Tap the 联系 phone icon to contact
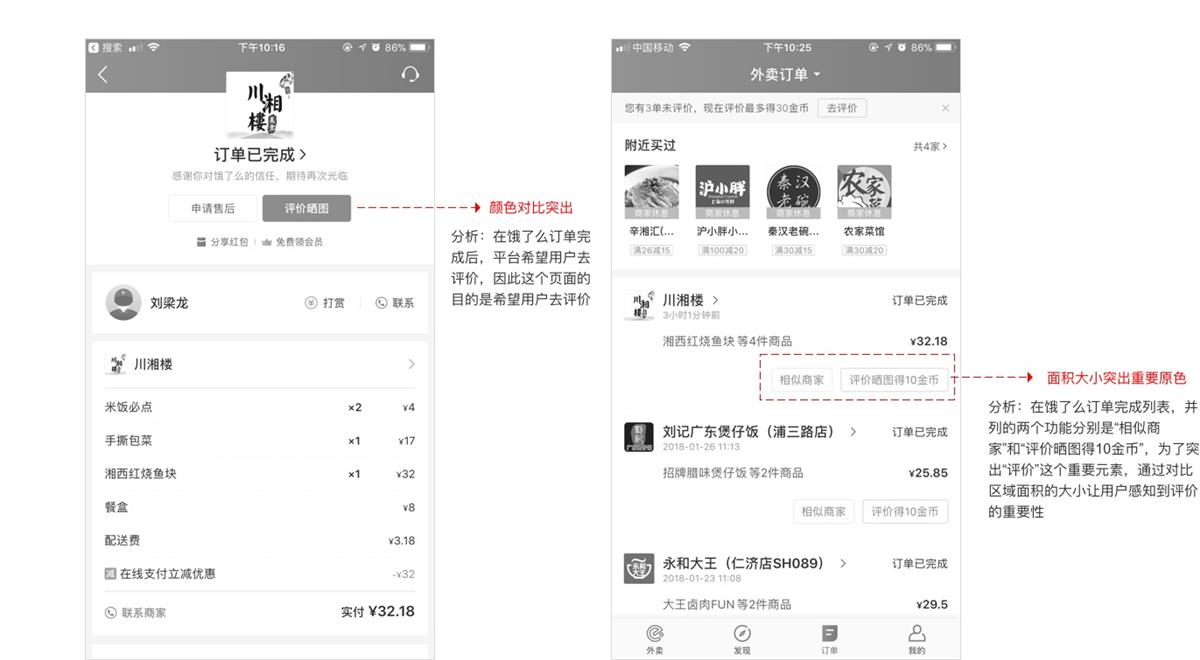 [381, 301]
